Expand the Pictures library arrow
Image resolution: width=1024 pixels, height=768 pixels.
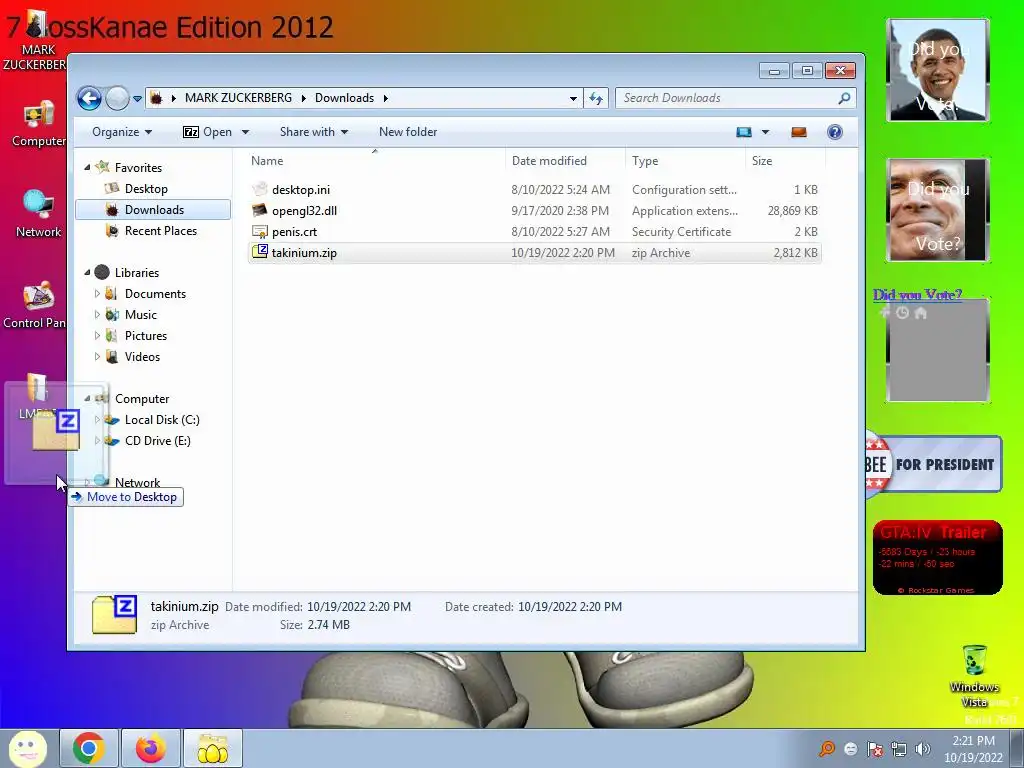pyautogui.click(x=97, y=336)
